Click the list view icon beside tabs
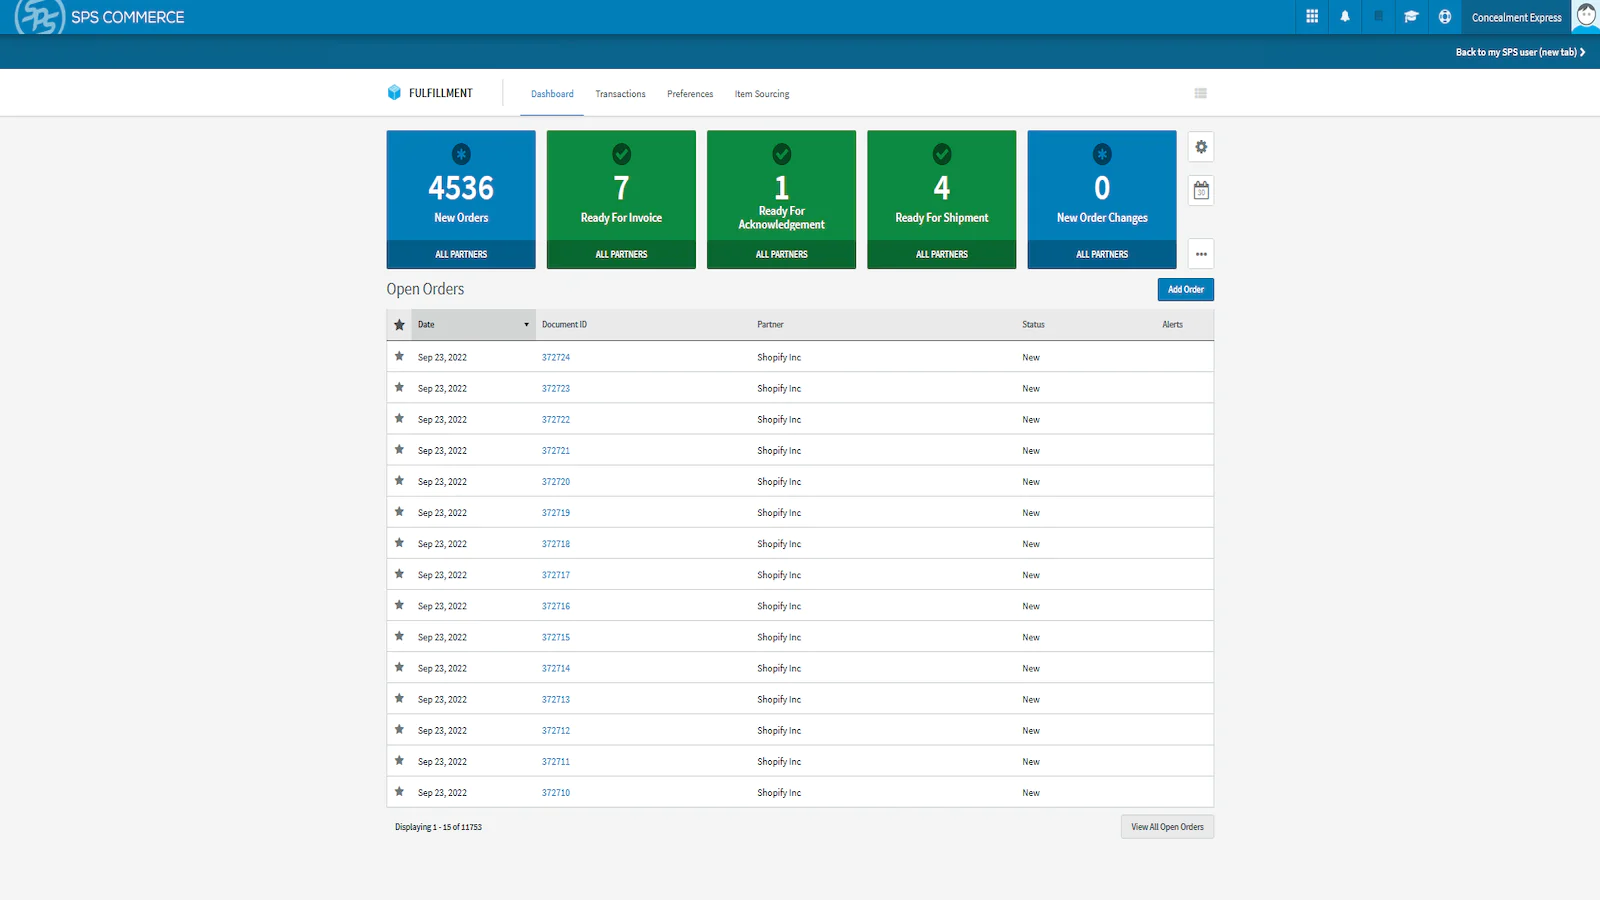Image resolution: width=1600 pixels, height=900 pixels. click(x=1200, y=94)
